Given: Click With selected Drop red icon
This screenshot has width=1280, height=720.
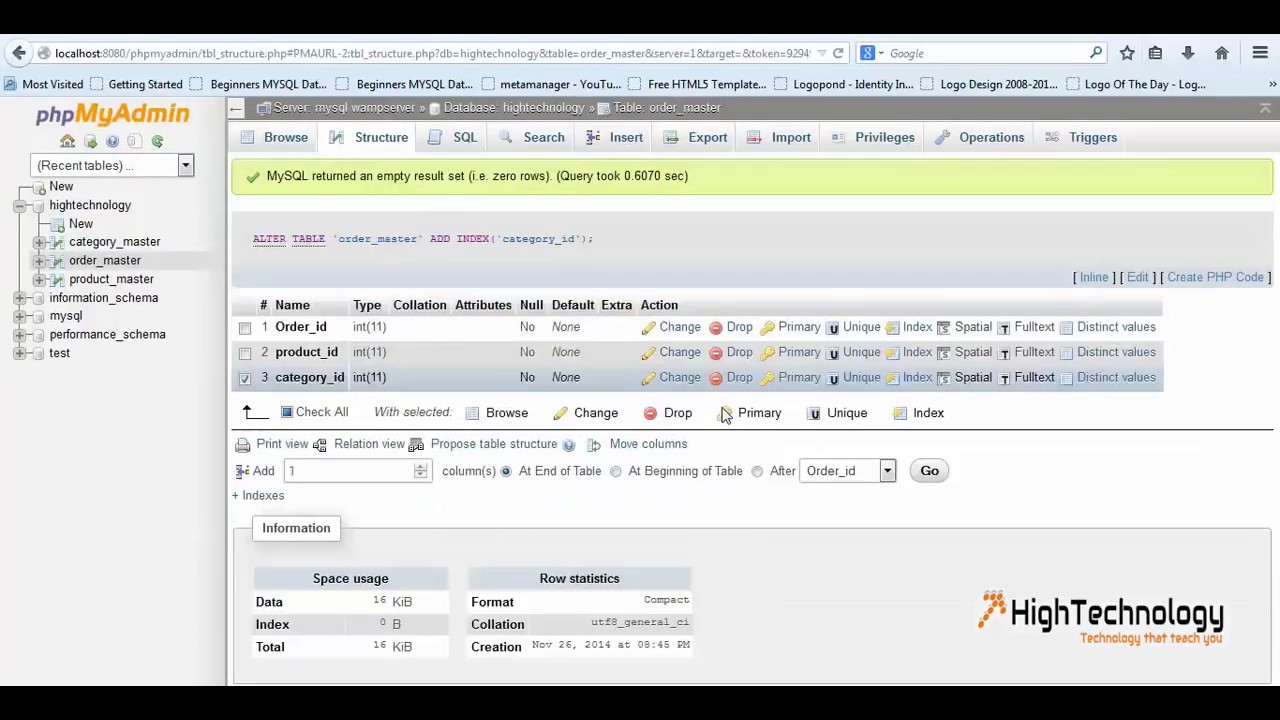Looking at the screenshot, I should click(x=650, y=413).
